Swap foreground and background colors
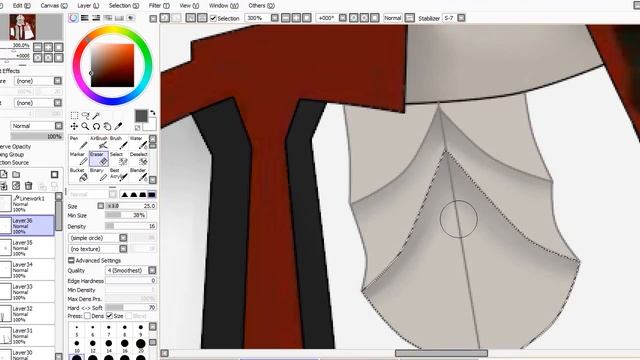Image resolution: width=640 pixels, height=360 pixels. coord(153,113)
